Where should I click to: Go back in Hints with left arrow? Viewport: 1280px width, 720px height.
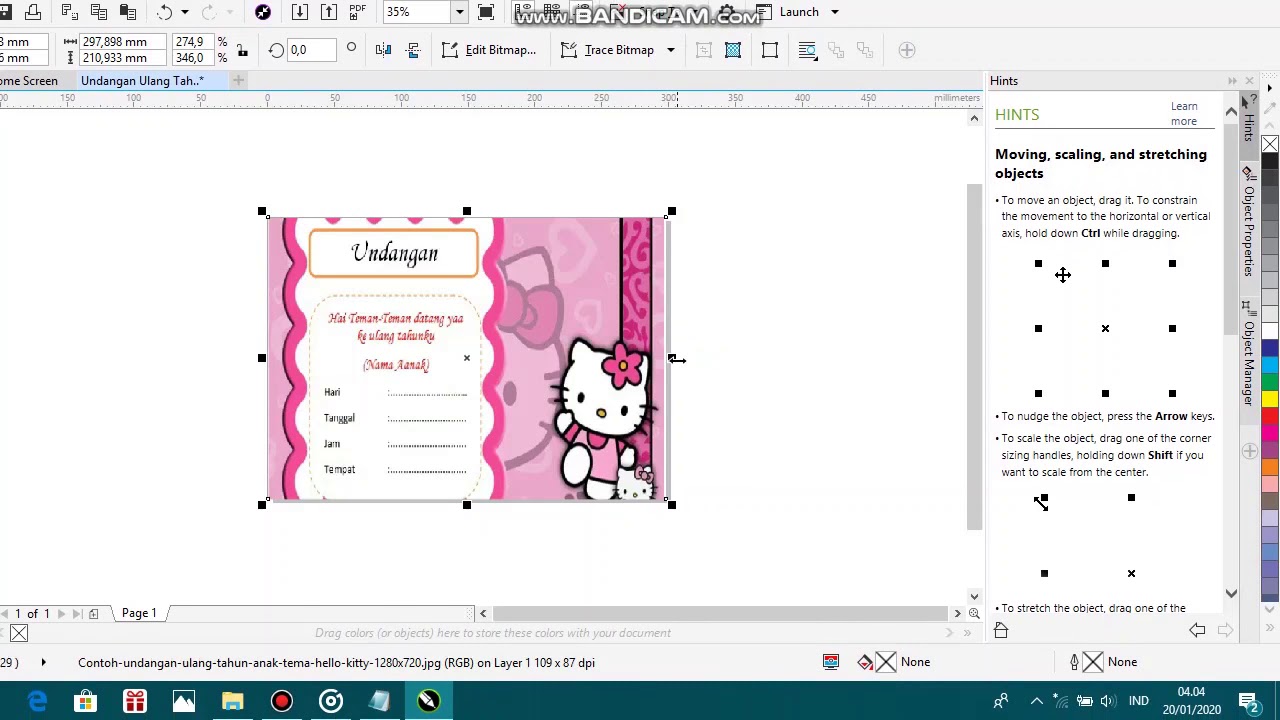(1197, 630)
